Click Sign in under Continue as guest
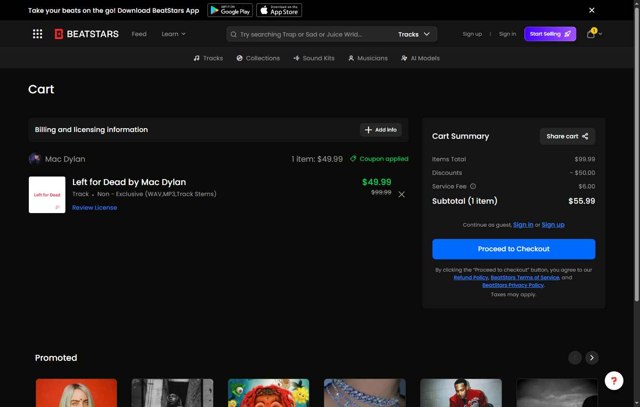The height and width of the screenshot is (407, 640). (523, 225)
